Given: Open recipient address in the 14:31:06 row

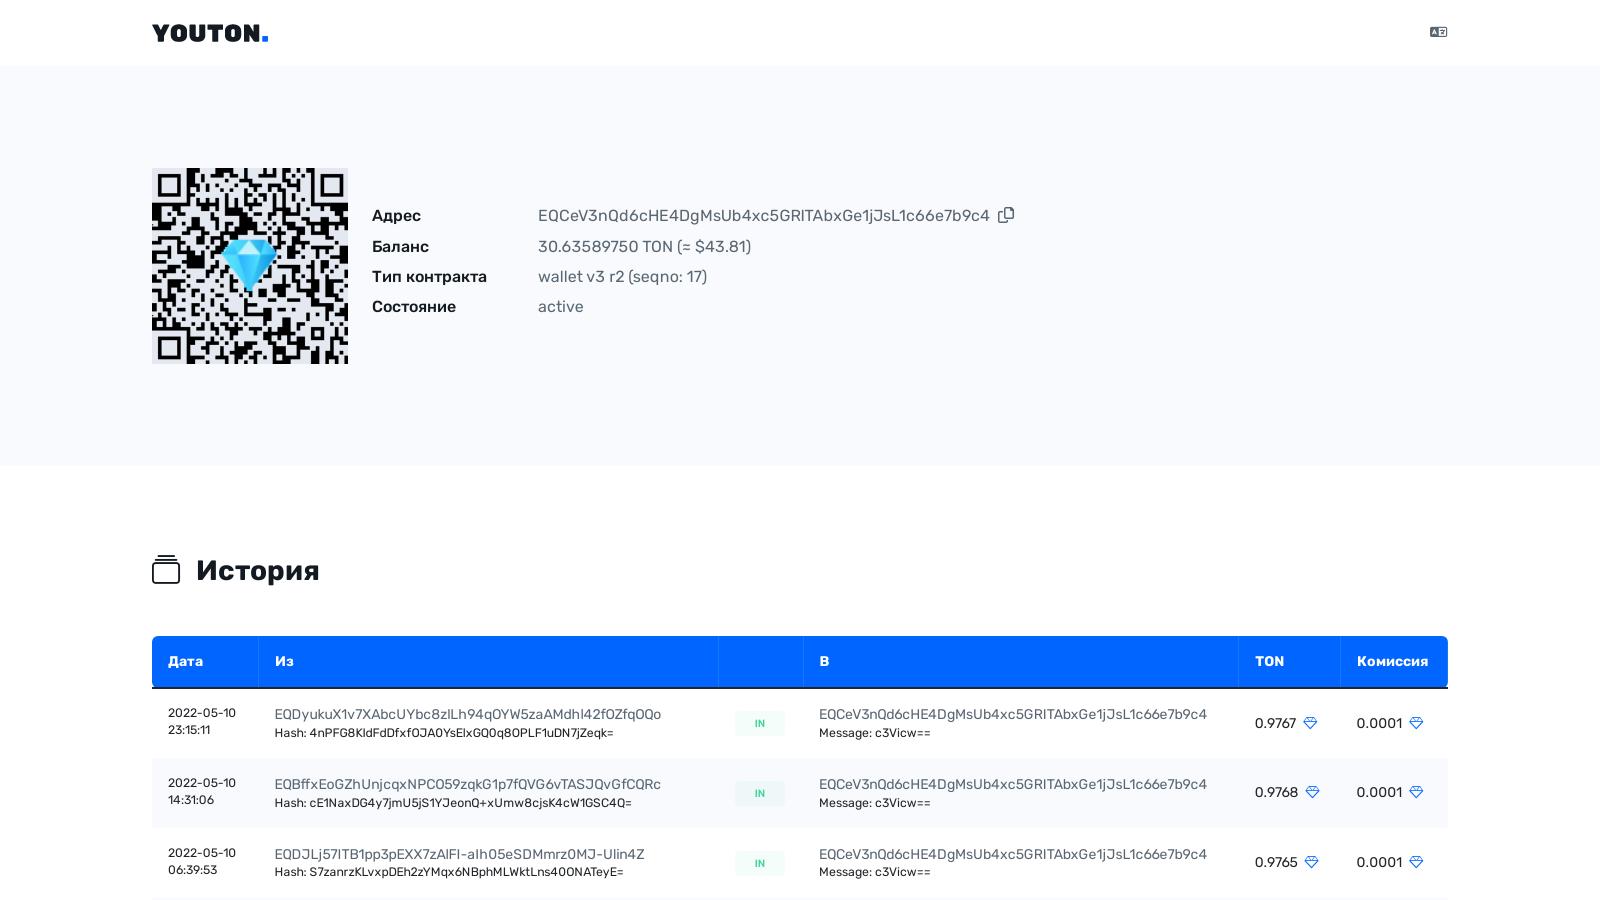Looking at the screenshot, I should 1013,784.
